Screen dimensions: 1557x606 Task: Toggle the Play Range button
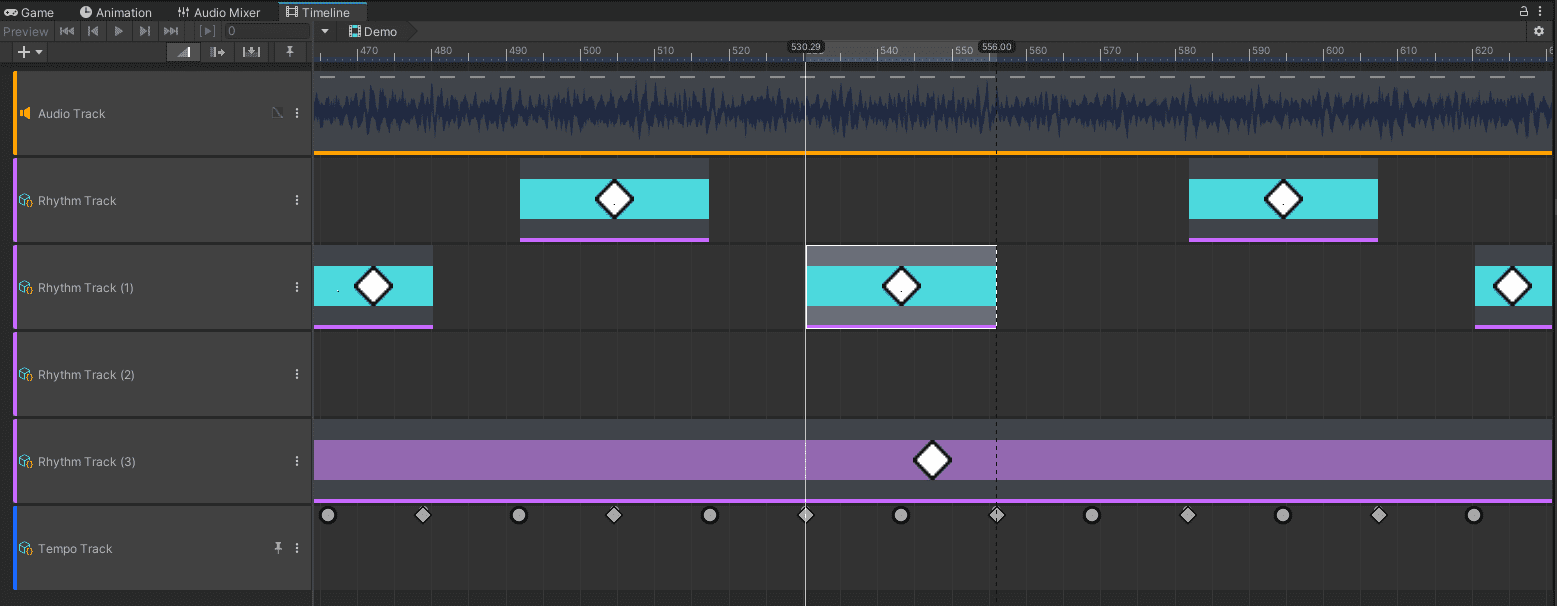(206, 31)
